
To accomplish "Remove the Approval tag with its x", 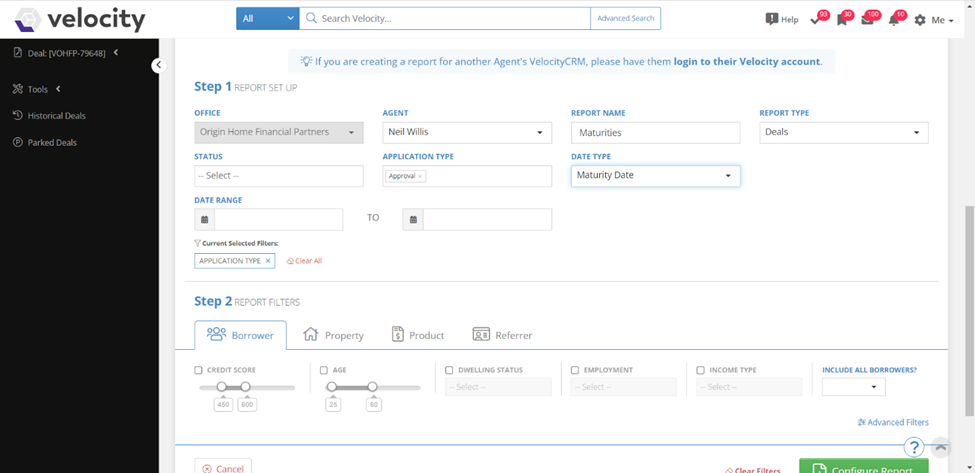I will coord(420,177).
